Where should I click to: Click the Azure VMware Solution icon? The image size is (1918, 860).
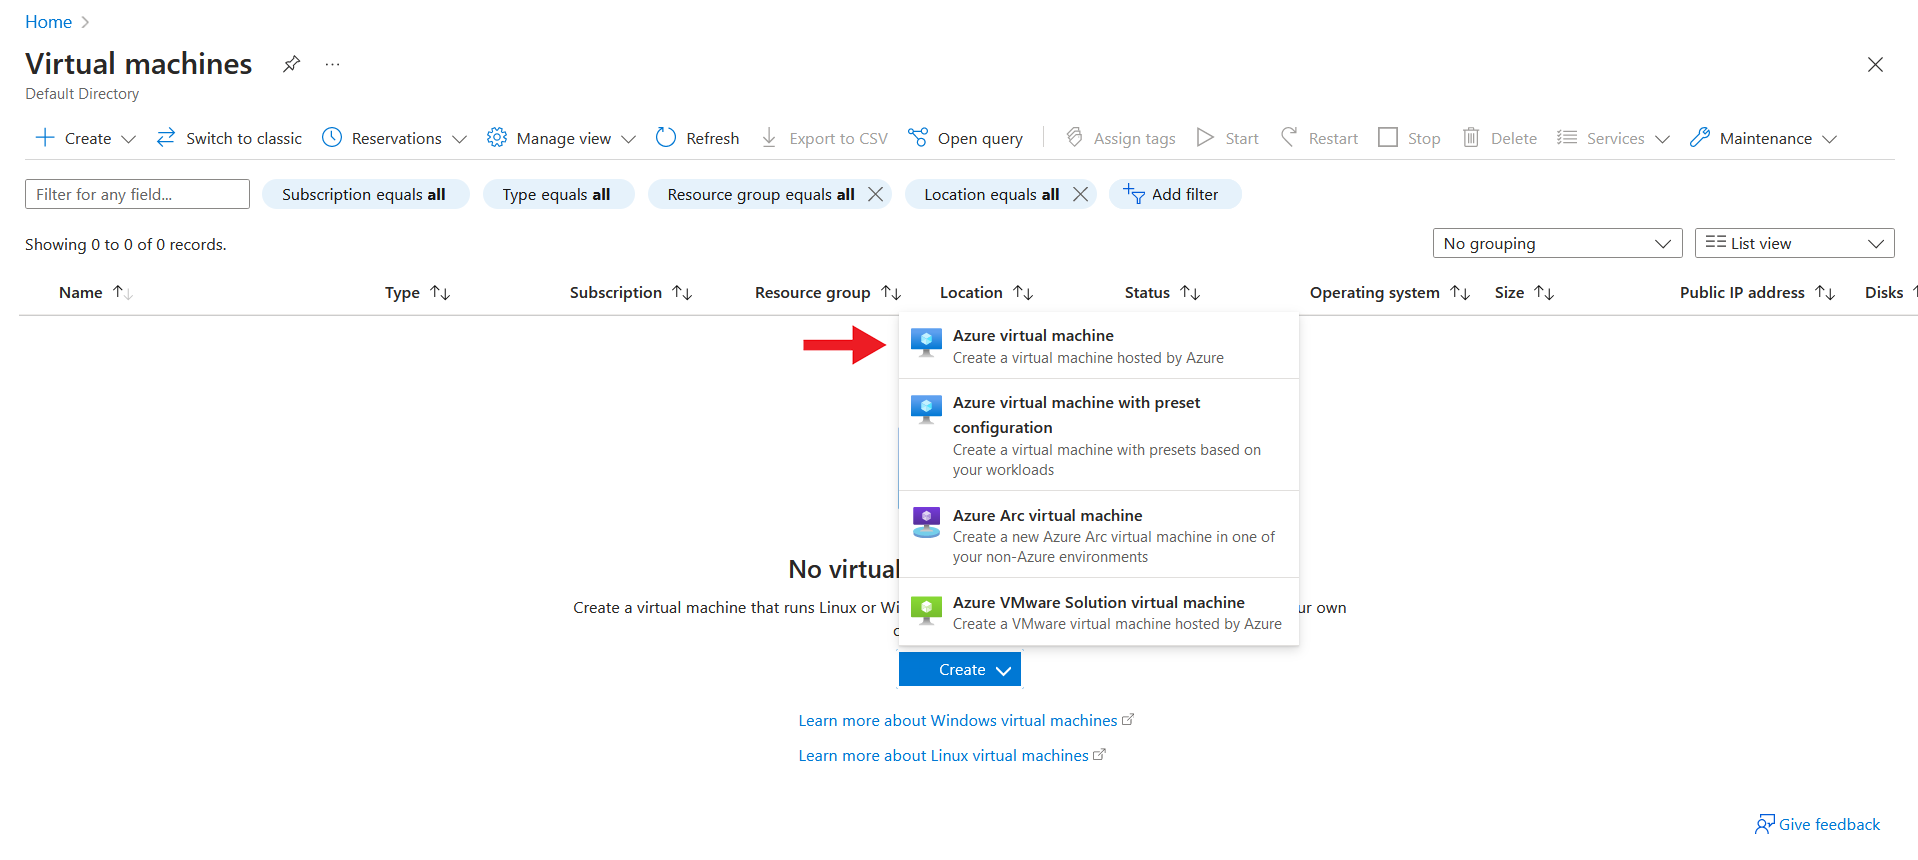(x=927, y=609)
